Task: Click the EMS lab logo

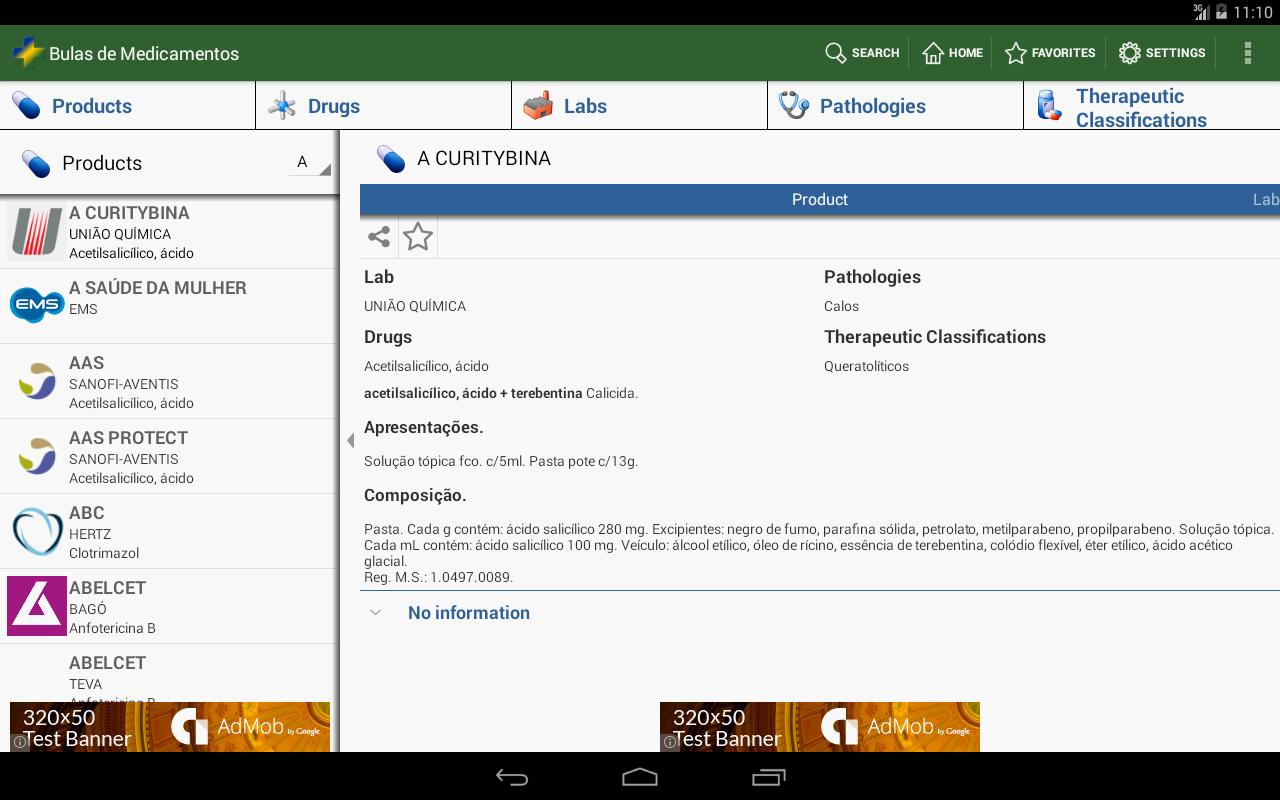Action: pyautogui.click(x=37, y=305)
